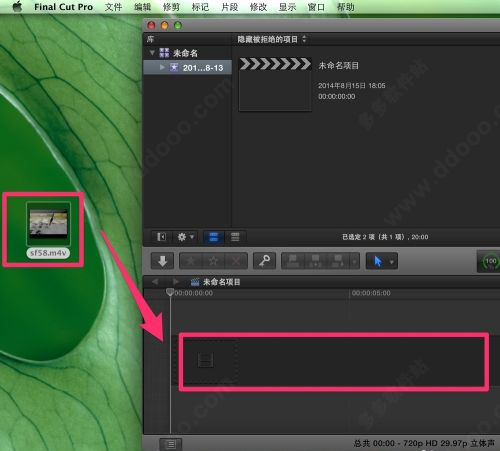Open the gear action menu in browser

point(185,237)
